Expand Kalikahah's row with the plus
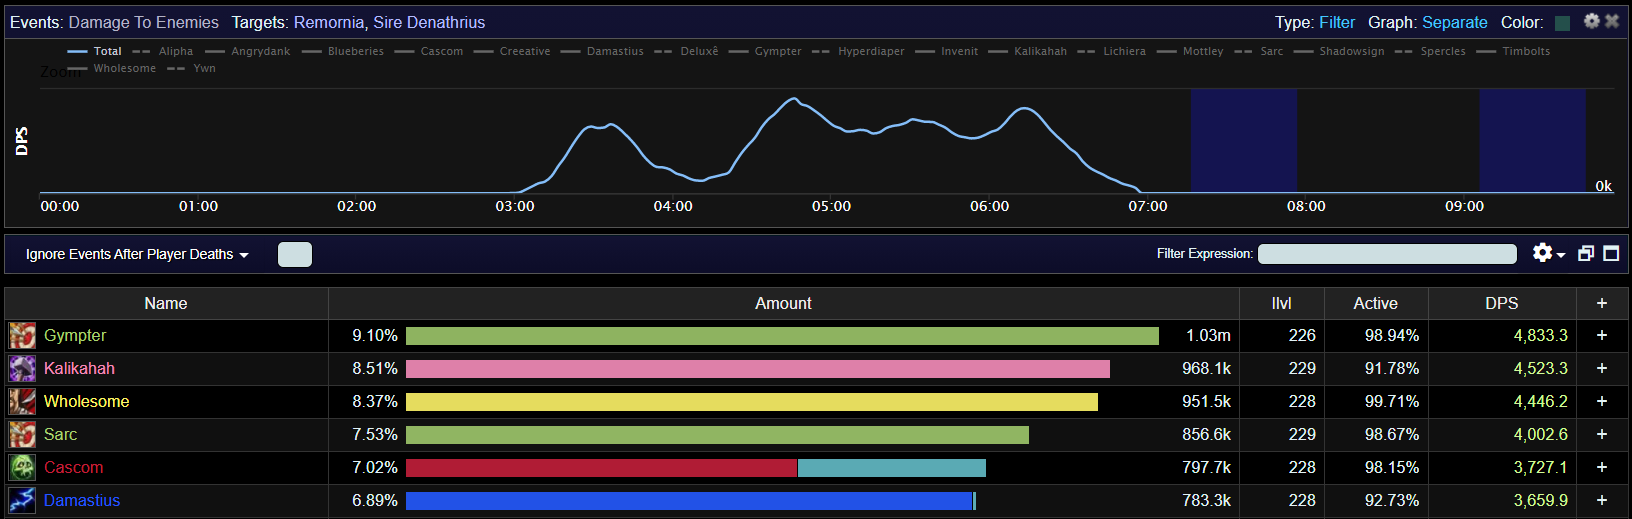This screenshot has height=519, width=1632. [1602, 369]
